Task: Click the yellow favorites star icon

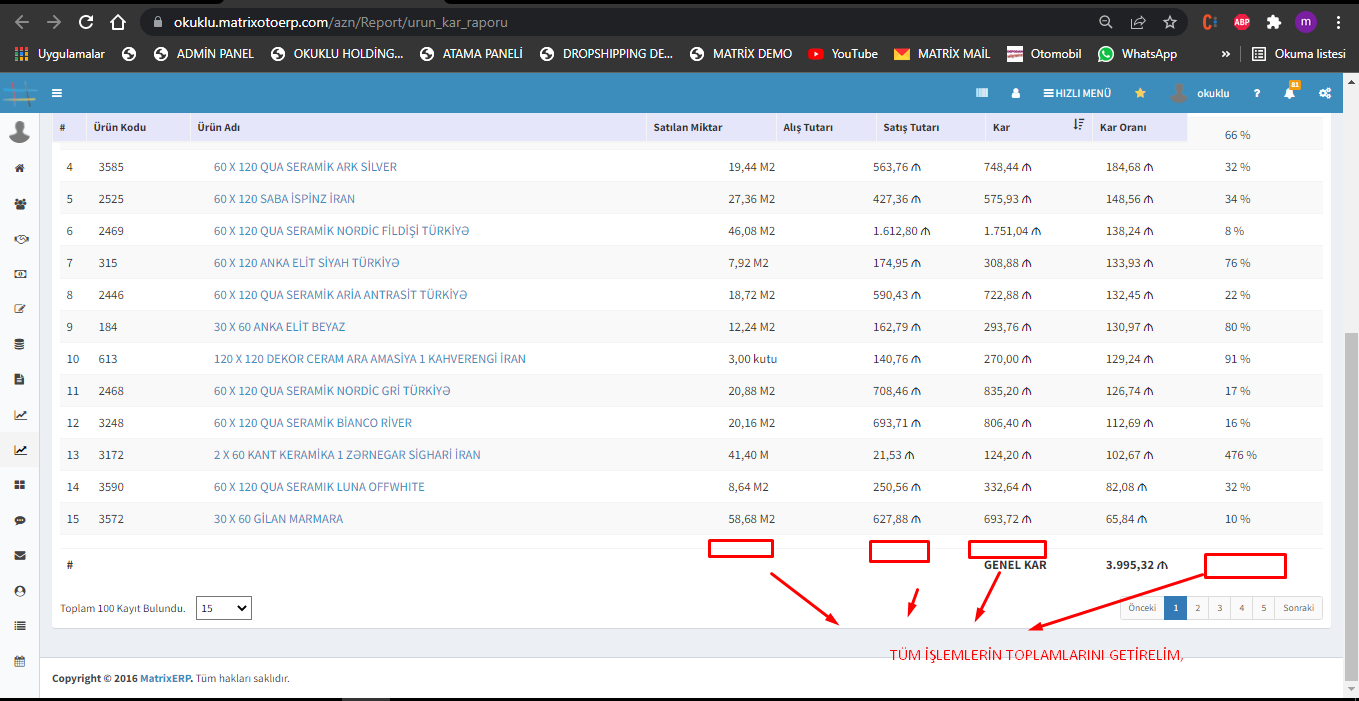Action: pyautogui.click(x=1140, y=93)
